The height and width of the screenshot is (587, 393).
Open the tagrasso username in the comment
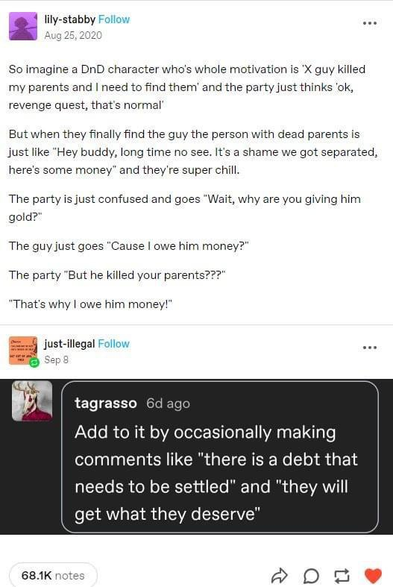click(x=106, y=403)
